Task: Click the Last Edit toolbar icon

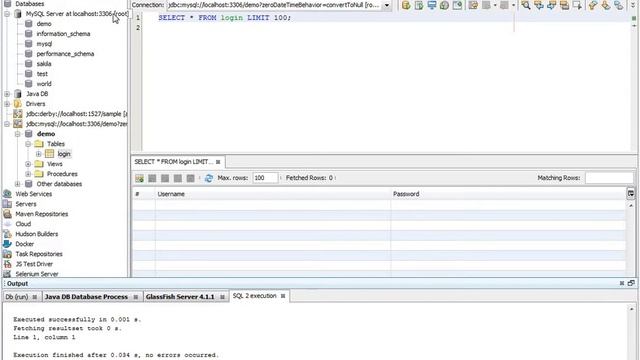Action: point(473,5)
